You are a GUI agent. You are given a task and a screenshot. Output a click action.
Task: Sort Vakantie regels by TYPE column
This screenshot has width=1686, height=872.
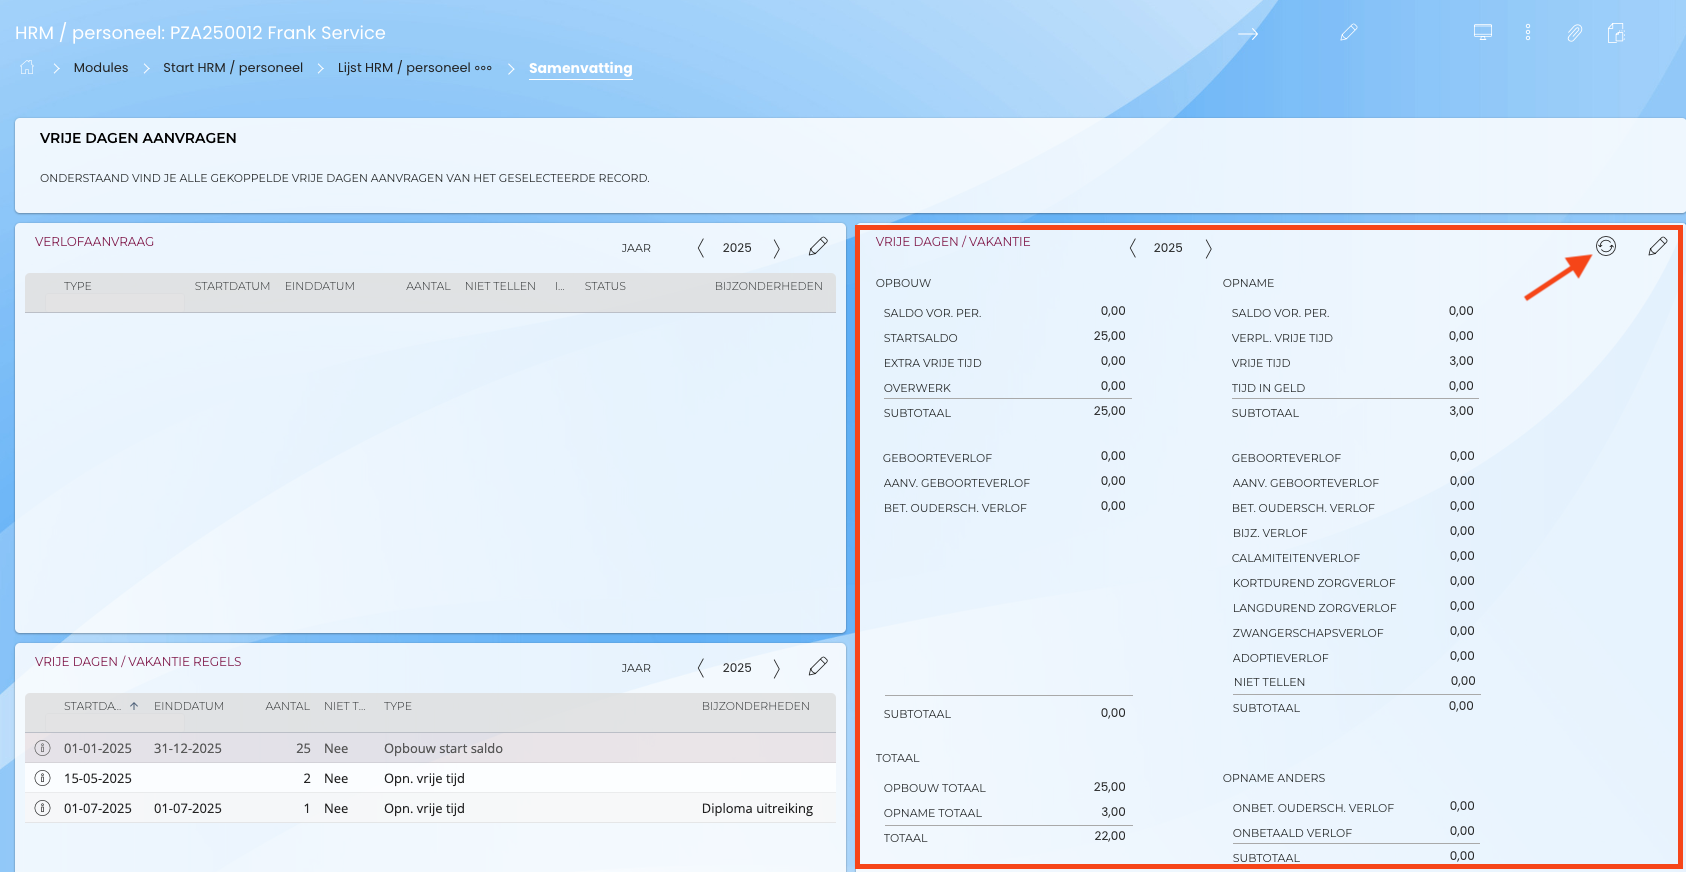pyautogui.click(x=398, y=706)
